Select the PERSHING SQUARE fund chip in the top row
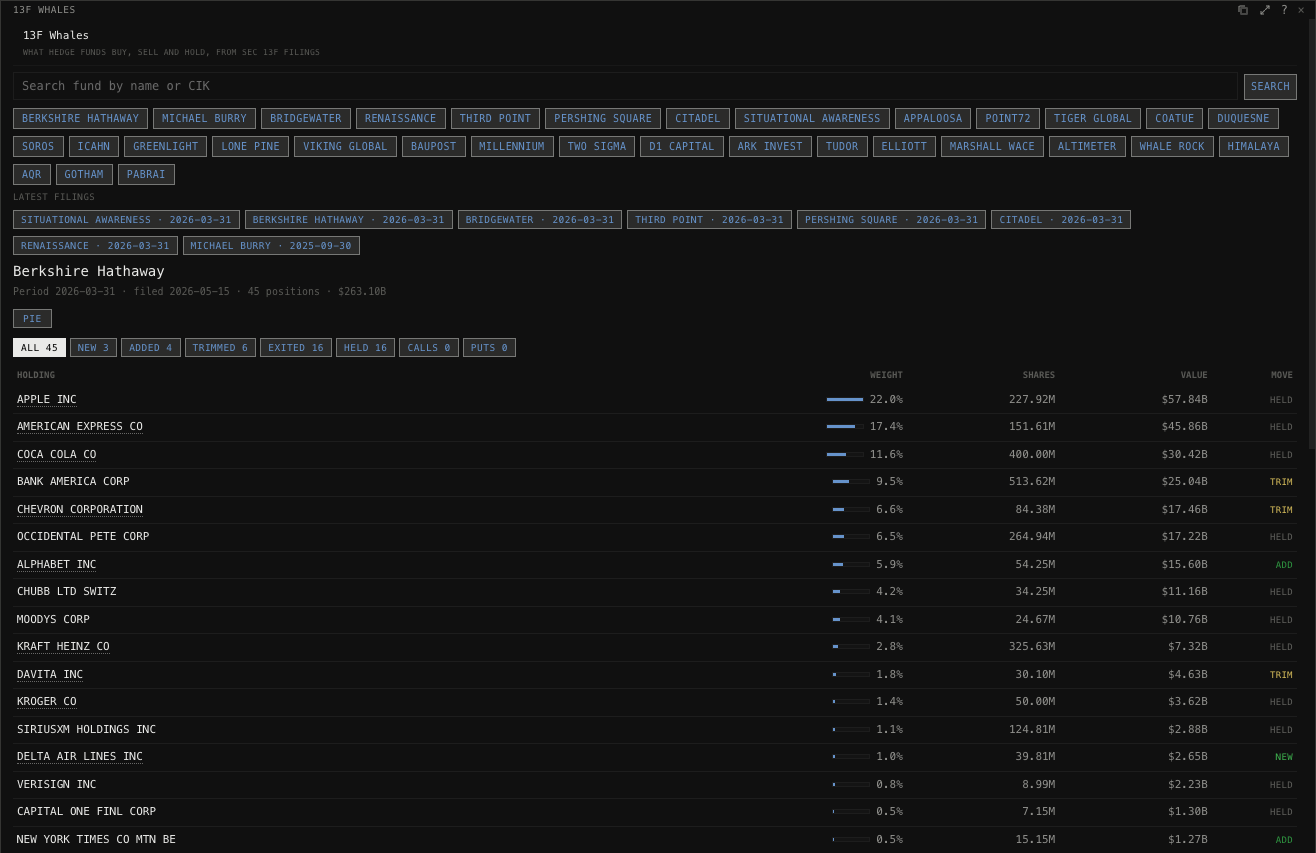Viewport: 1316px width, 853px height. (603, 119)
